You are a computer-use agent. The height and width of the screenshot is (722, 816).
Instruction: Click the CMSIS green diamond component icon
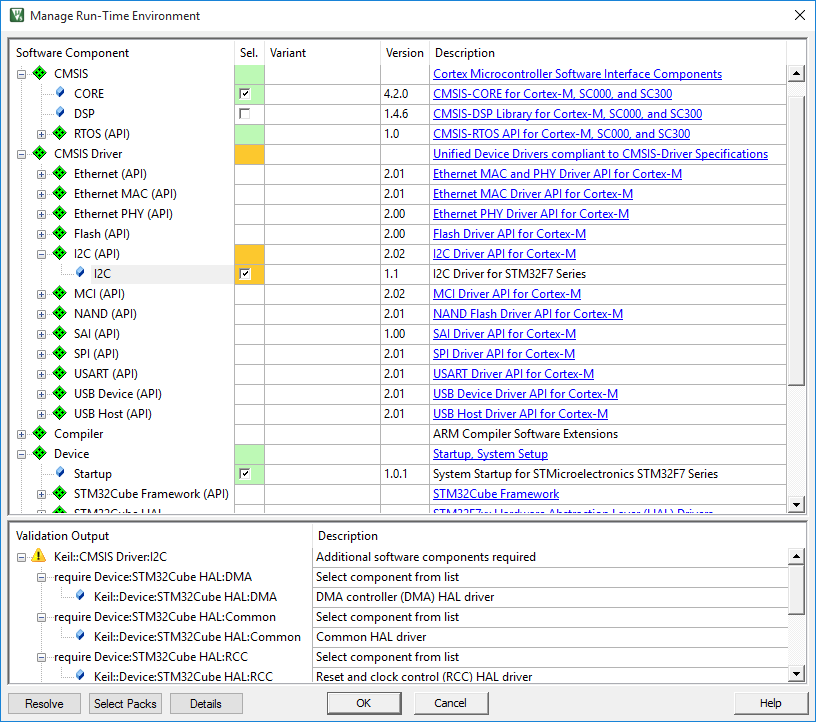[40, 73]
